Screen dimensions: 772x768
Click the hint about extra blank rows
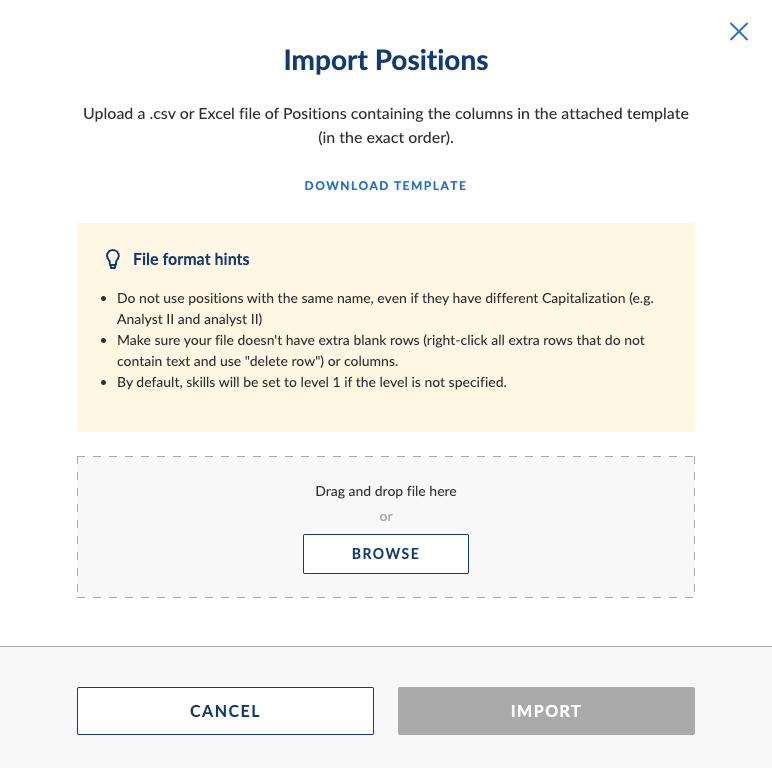pyautogui.click(x=381, y=351)
